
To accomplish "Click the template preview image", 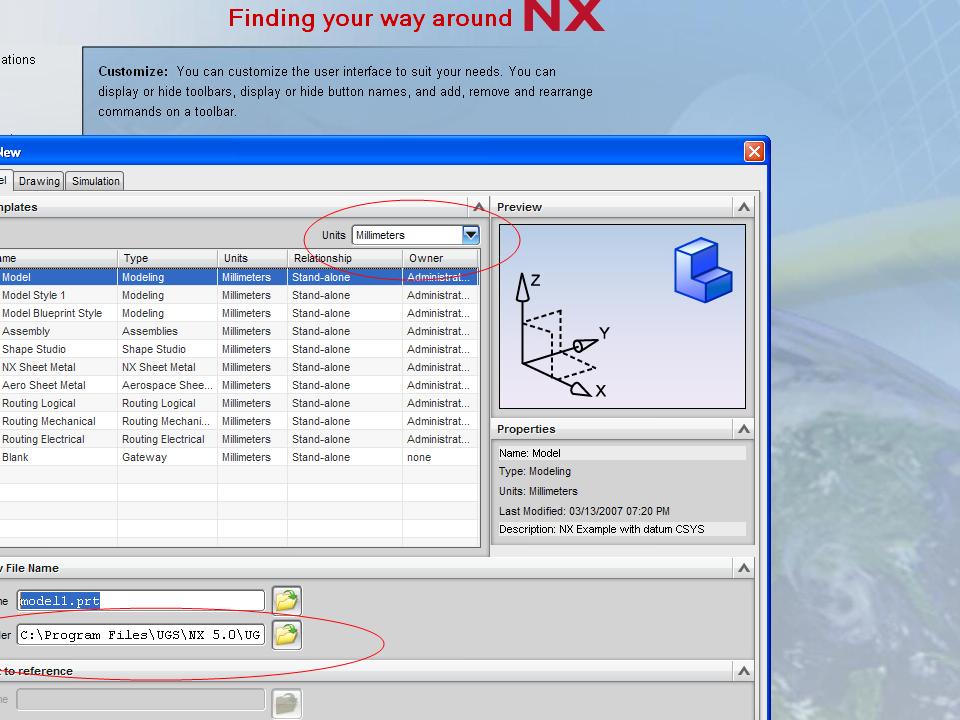I will (623, 317).
